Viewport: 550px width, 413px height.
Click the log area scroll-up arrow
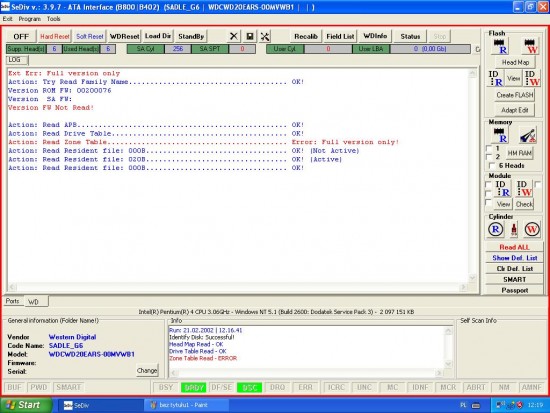click(x=472, y=73)
